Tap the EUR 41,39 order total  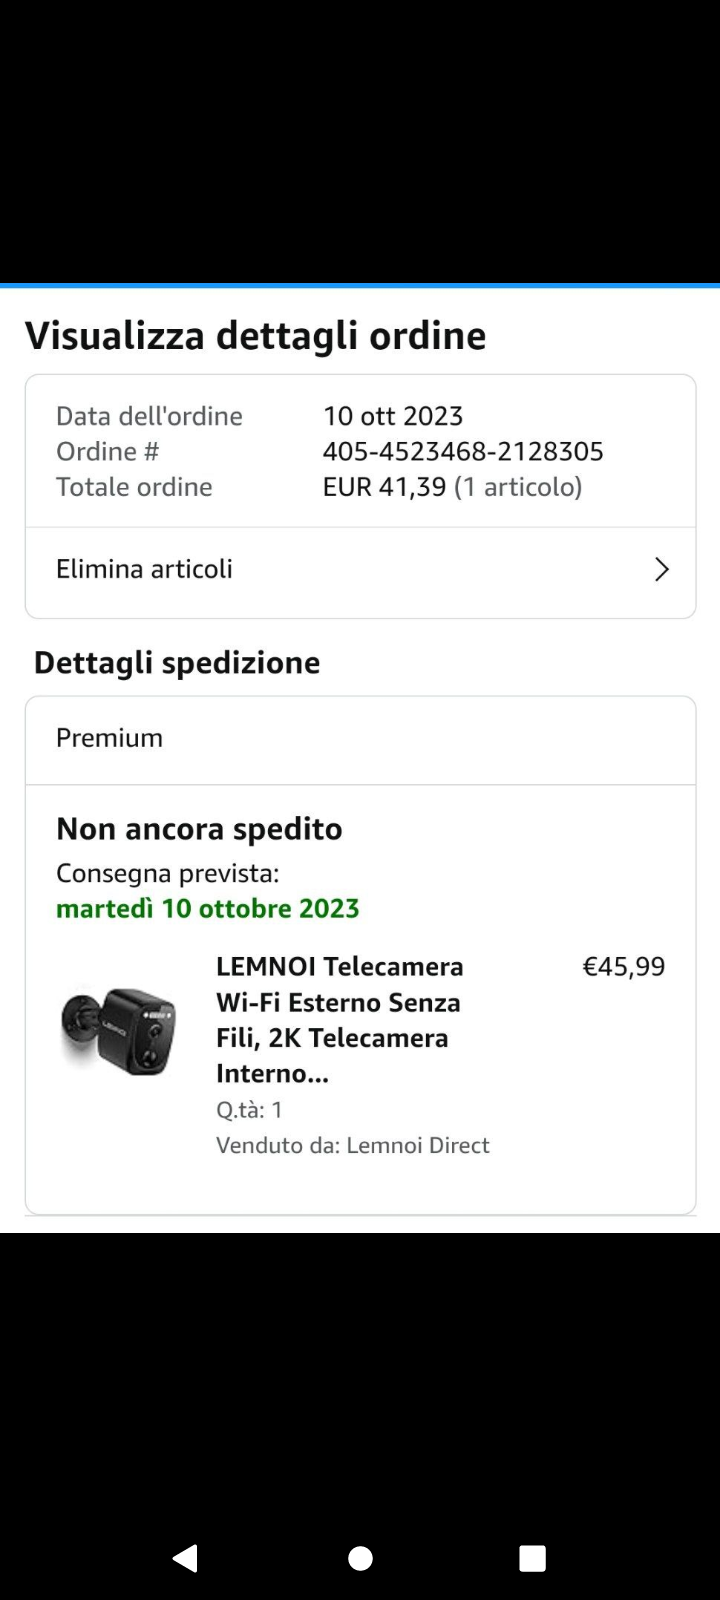(385, 487)
